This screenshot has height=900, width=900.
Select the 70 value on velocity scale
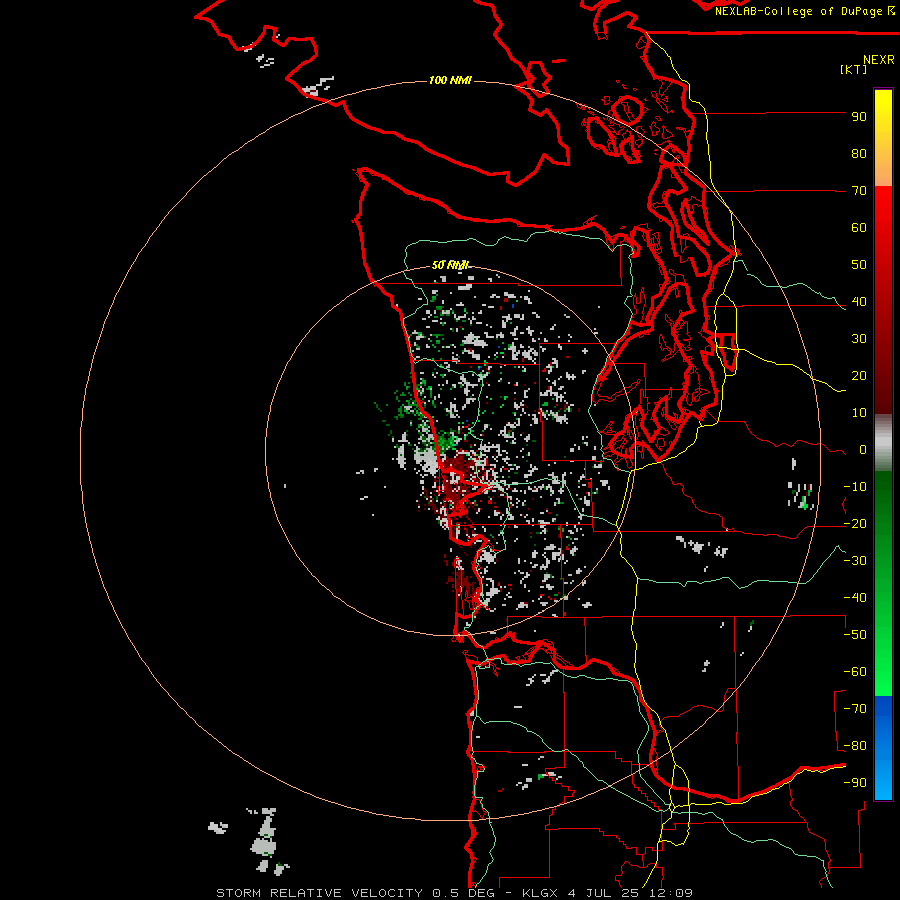coord(859,191)
